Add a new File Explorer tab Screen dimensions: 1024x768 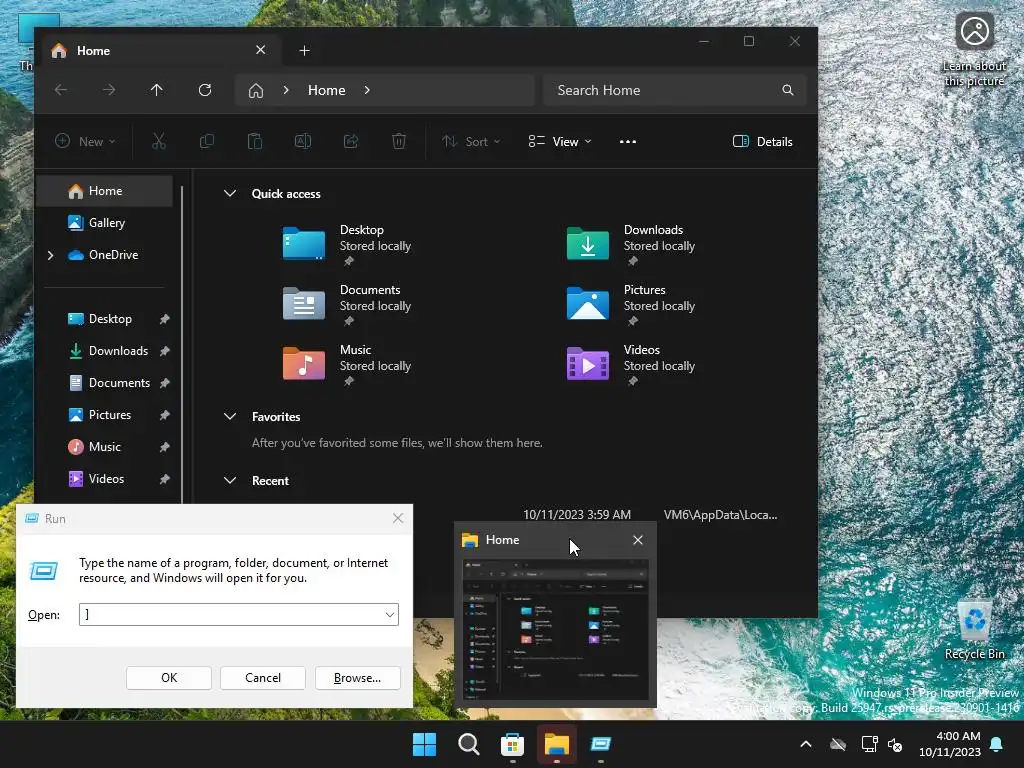pyautogui.click(x=304, y=51)
